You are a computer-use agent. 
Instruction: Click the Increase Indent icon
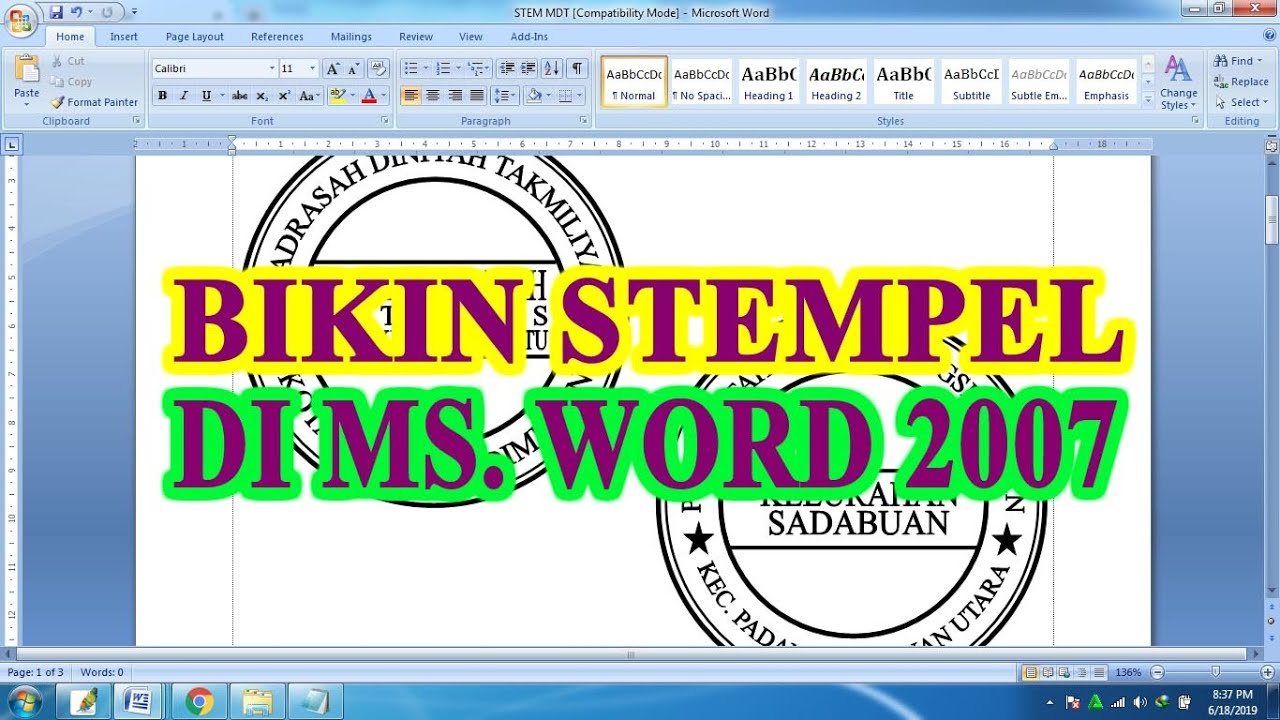pos(528,69)
